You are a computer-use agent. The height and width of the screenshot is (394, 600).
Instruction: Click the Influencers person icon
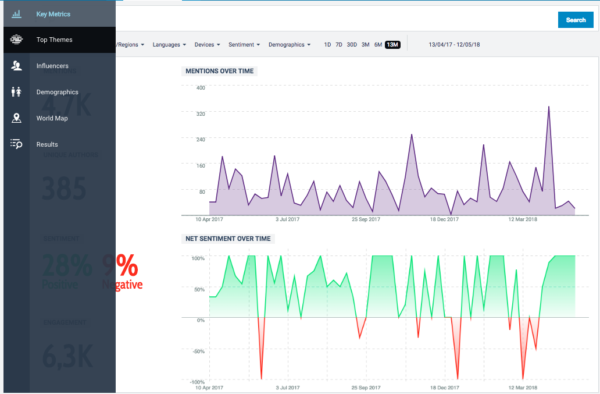pos(16,66)
